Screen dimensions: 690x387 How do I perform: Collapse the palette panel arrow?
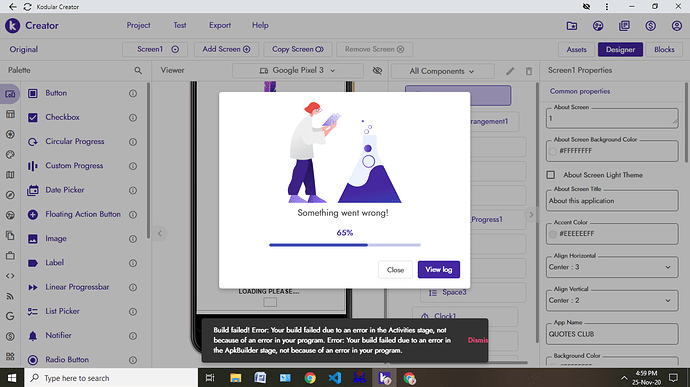pyautogui.click(x=160, y=233)
